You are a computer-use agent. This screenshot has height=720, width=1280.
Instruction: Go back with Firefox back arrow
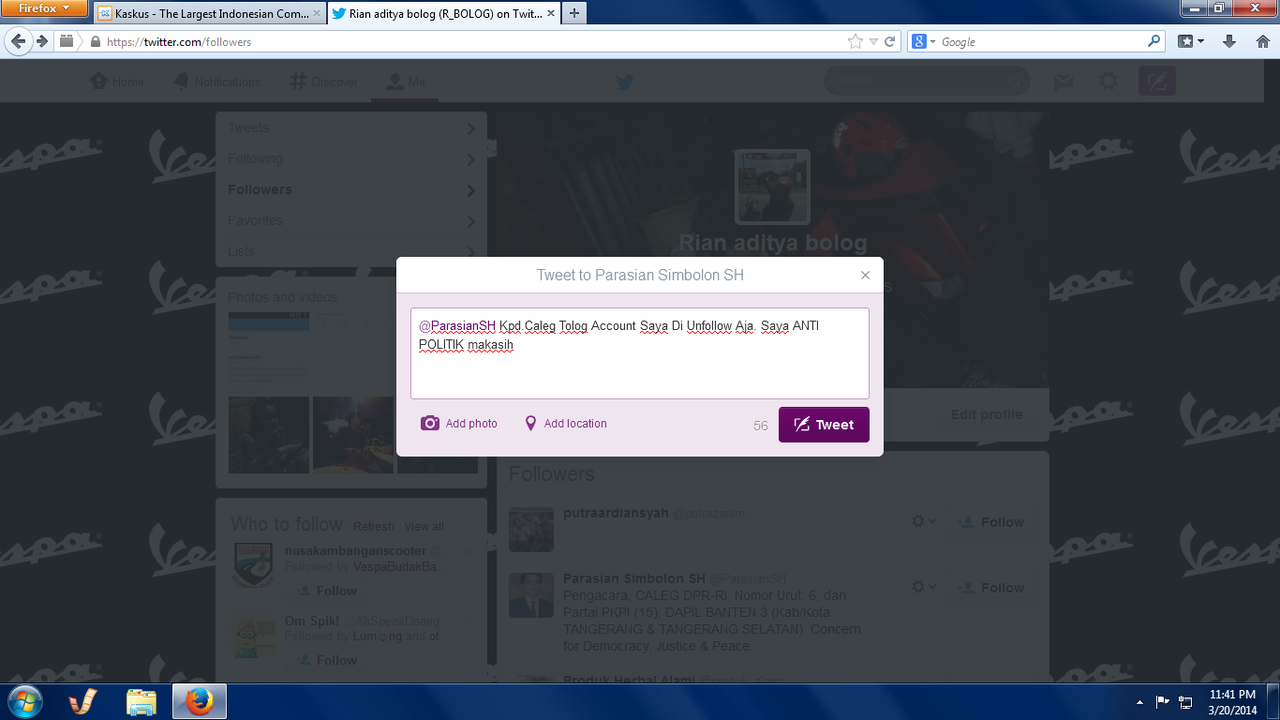coord(18,41)
